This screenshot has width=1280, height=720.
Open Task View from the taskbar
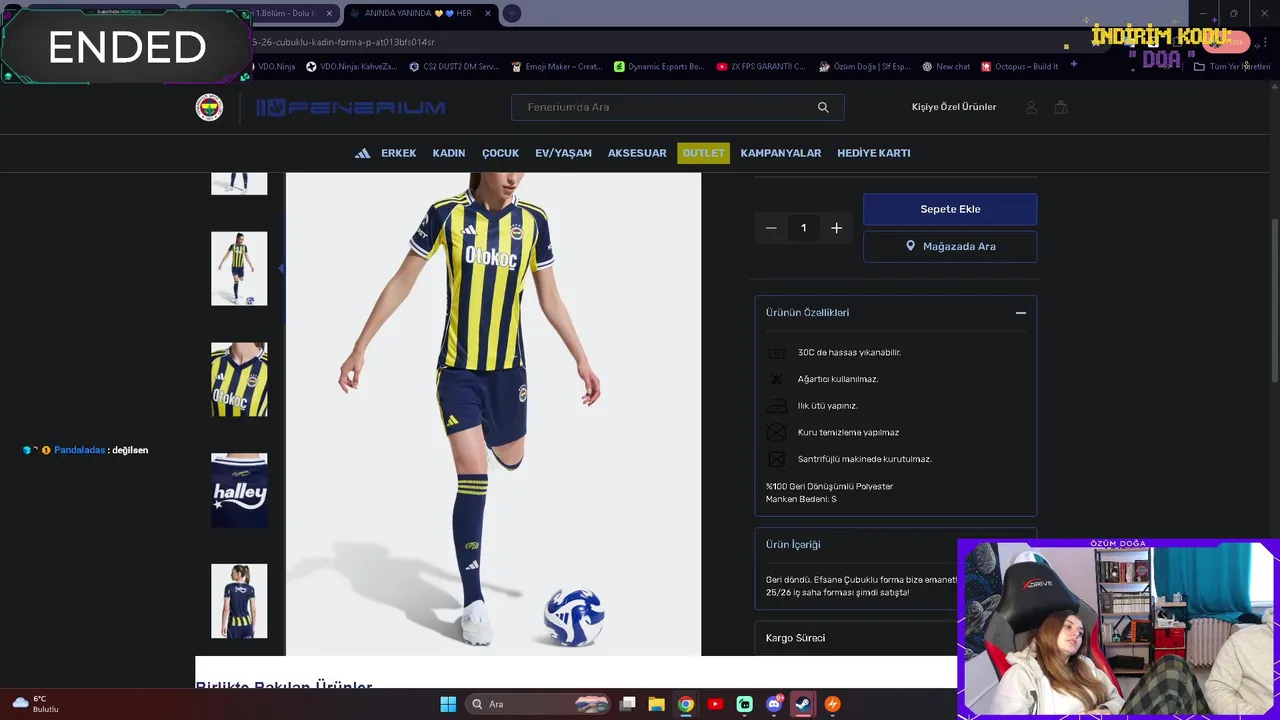tap(628, 704)
